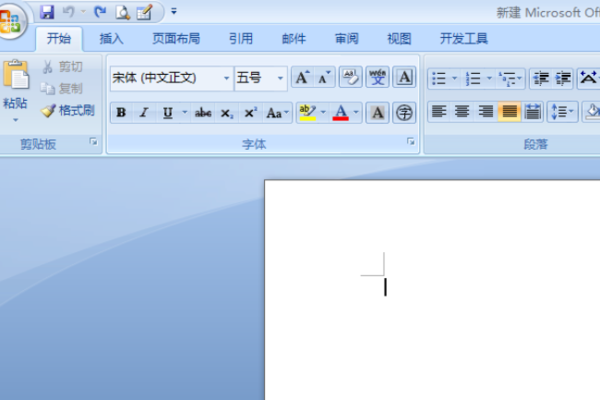Image resolution: width=600 pixels, height=400 pixels.
Task: Open the 剪贴板 pane launcher
Action: tap(93, 142)
